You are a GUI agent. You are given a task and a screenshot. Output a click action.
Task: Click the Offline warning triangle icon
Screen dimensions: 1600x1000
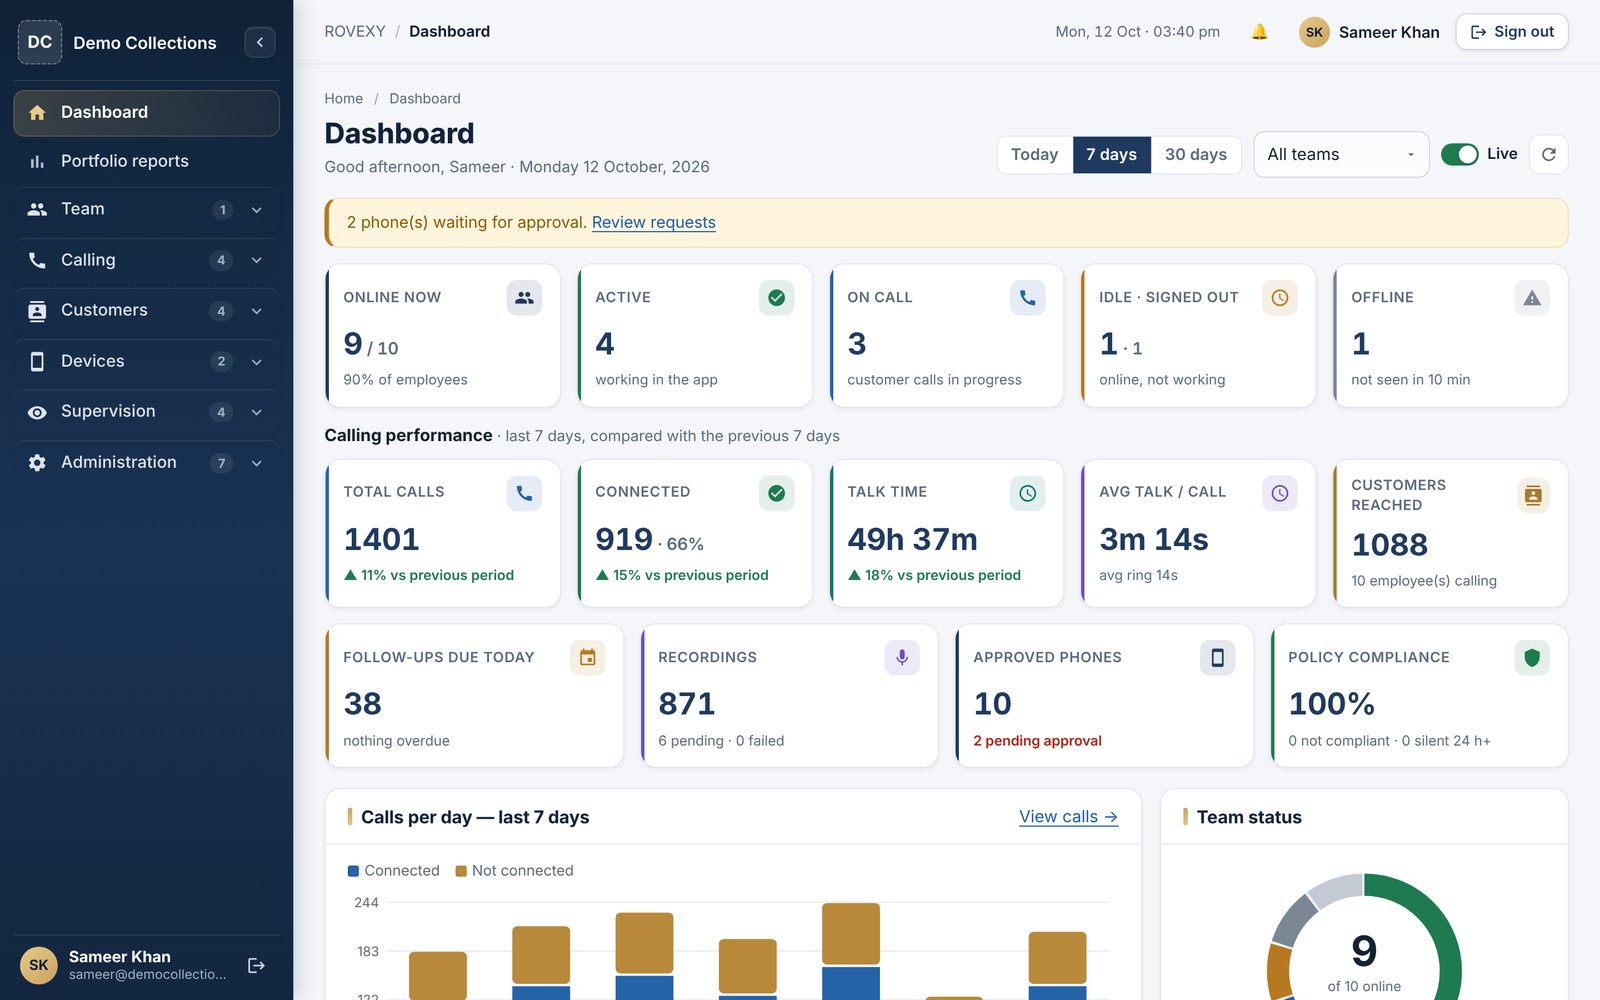click(x=1532, y=298)
